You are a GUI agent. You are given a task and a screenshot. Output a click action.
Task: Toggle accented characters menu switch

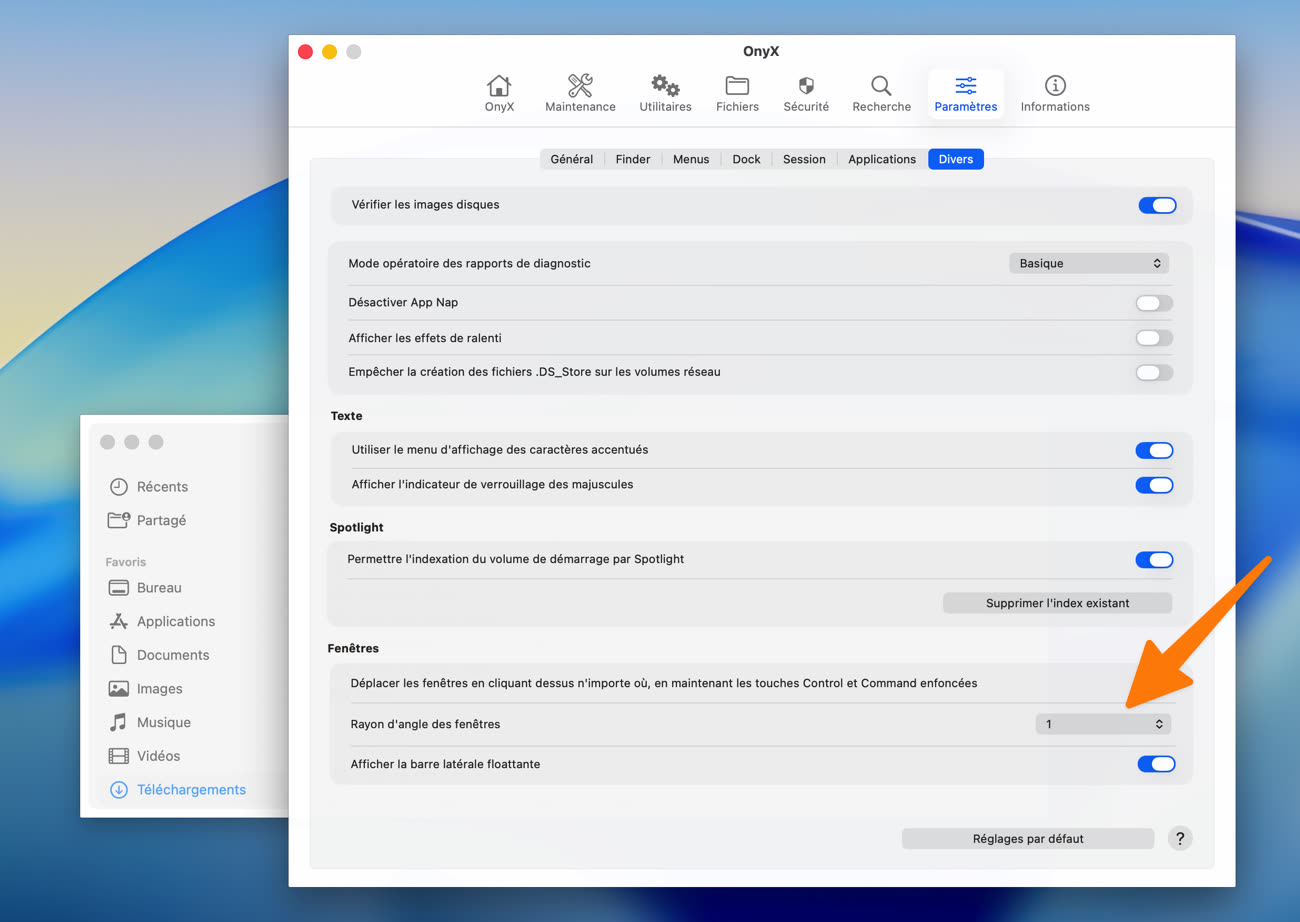click(1154, 451)
